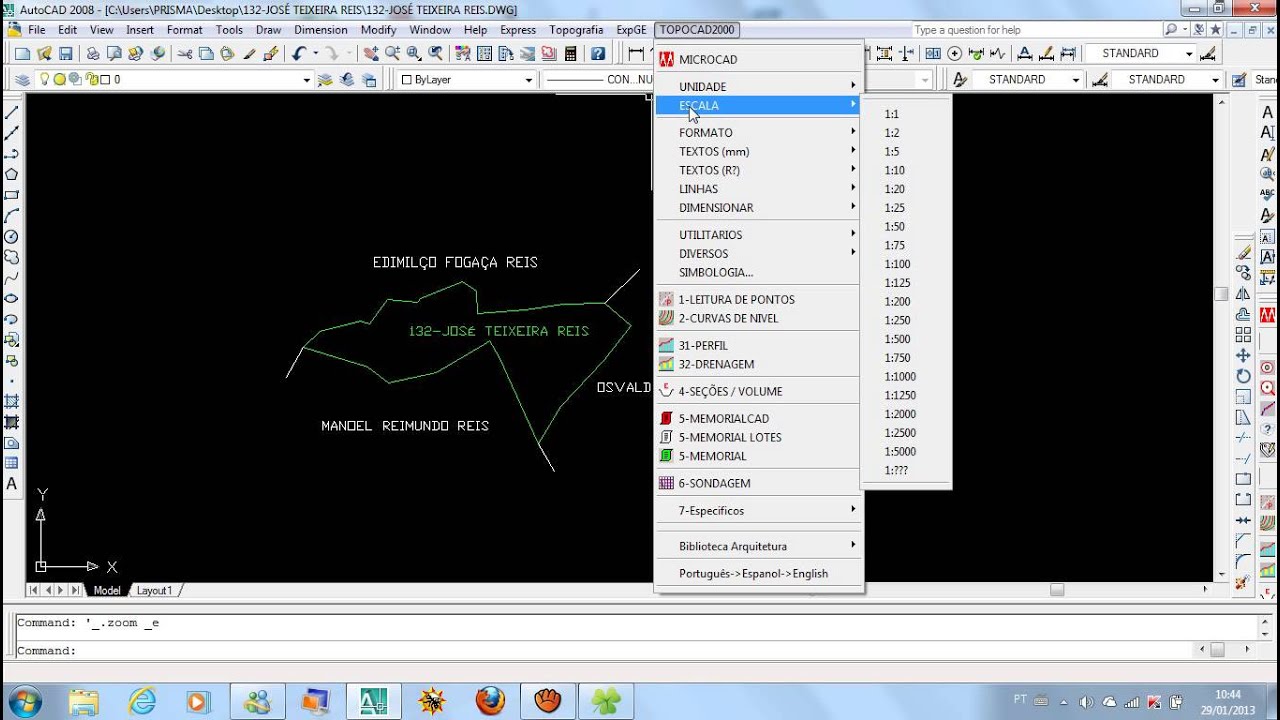Image resolution: width=1280 pixels, height=720 pixels.
Task: Open the top STANDARD dimension style dropdown
Action: pyautogui.click(x=1189, y=54)
